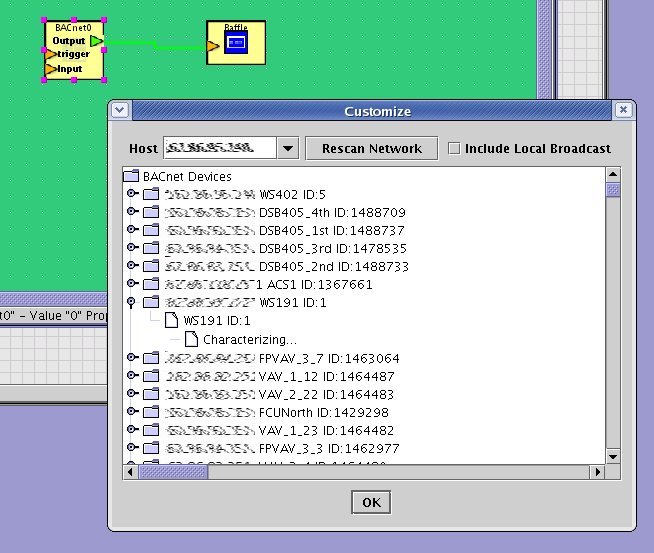Select text "ACS1 ID:1367661"
The width and height of the screenshot is (654, 553).
pos(319,284)
